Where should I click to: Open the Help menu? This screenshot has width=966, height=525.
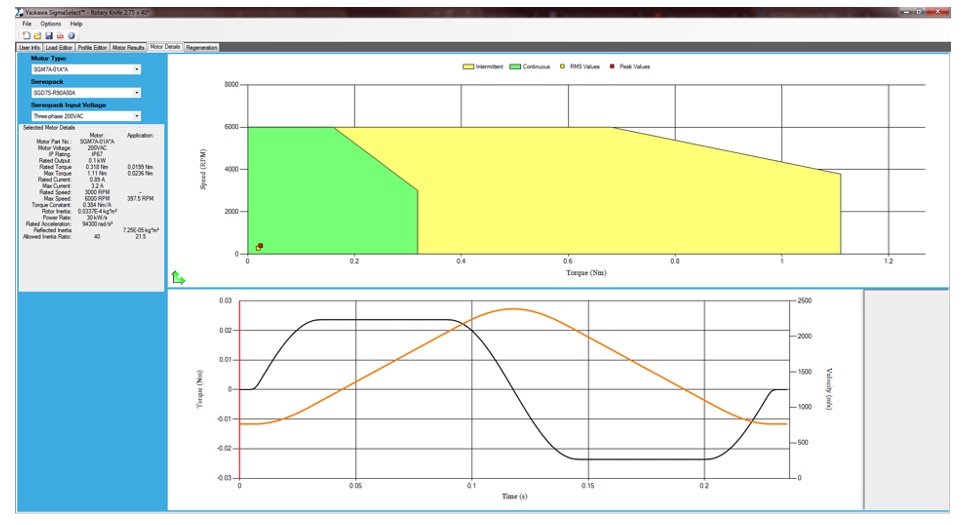pos(76,24)
